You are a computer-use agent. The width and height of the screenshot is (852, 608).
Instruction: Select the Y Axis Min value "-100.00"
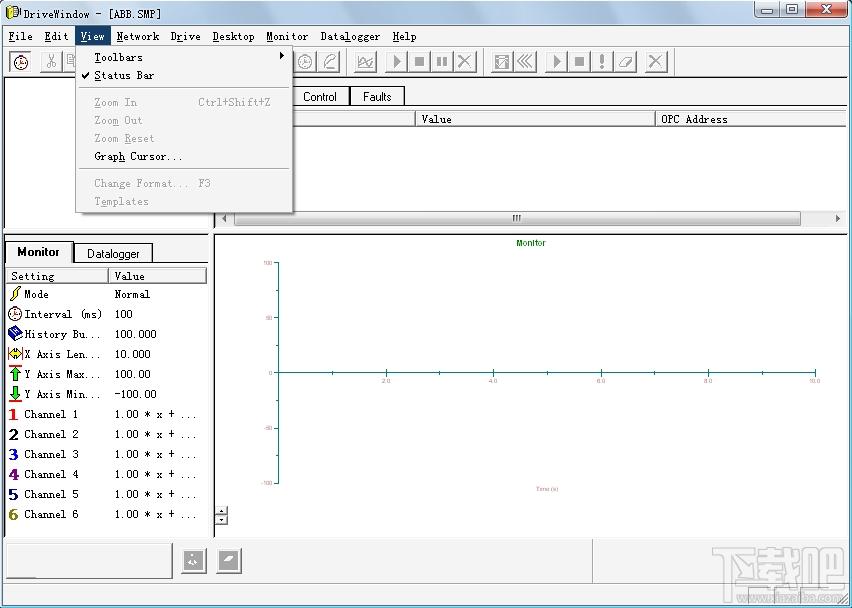pyautogui.click(x=135, y=394)
